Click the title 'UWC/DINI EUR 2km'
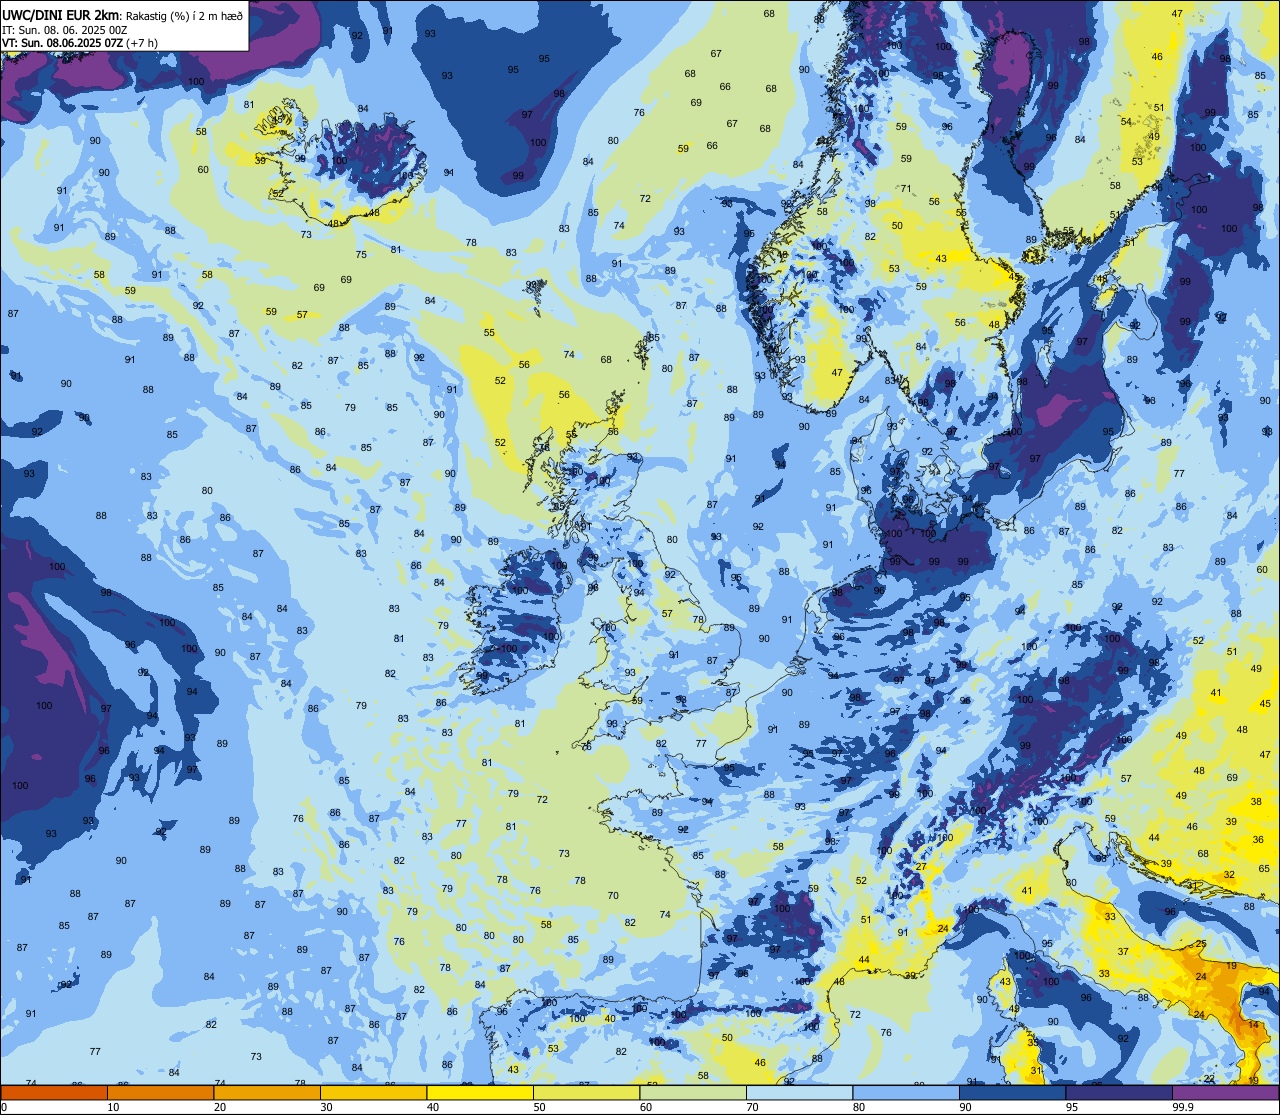This screenshot has height=1115, width=1280. click(x=60, y=14)
